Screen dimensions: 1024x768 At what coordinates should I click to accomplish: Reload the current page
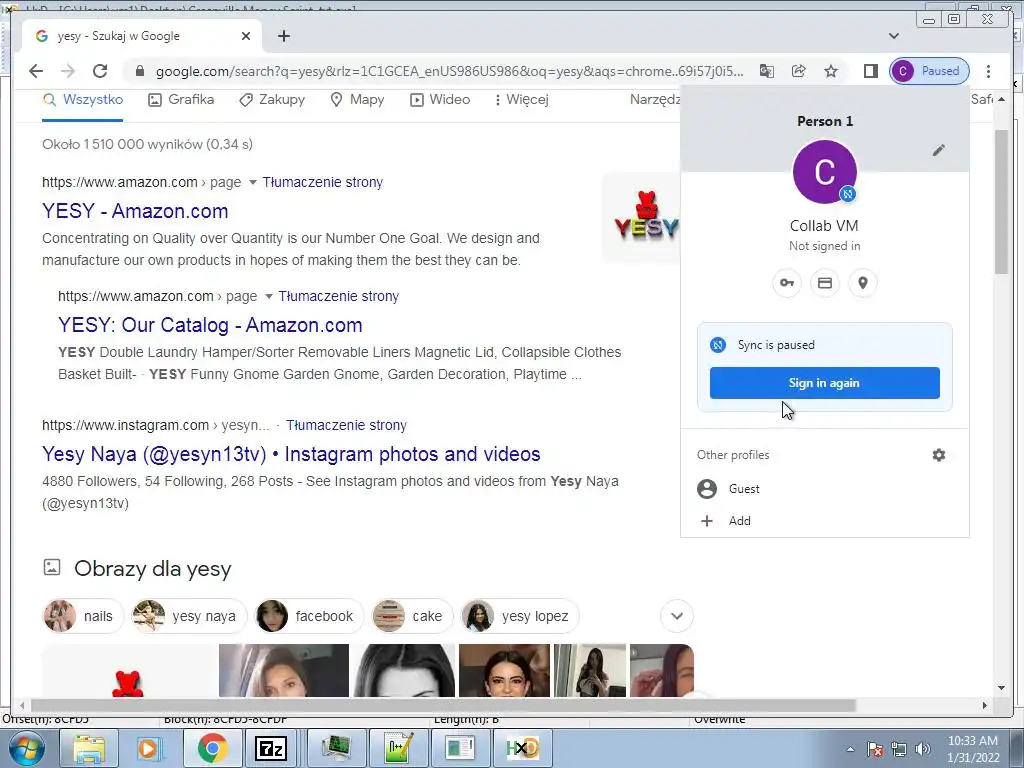coord(100,71)
